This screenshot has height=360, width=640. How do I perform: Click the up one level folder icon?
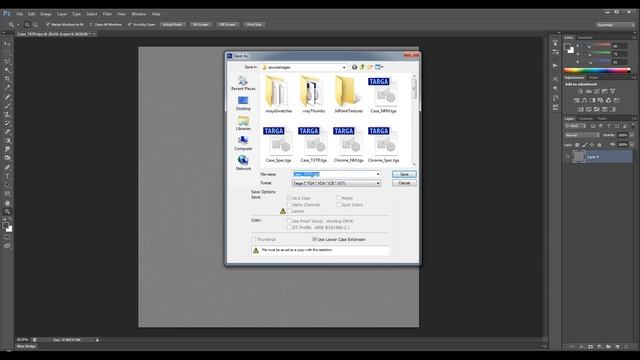pyautogui.click(x=362, y=67)
